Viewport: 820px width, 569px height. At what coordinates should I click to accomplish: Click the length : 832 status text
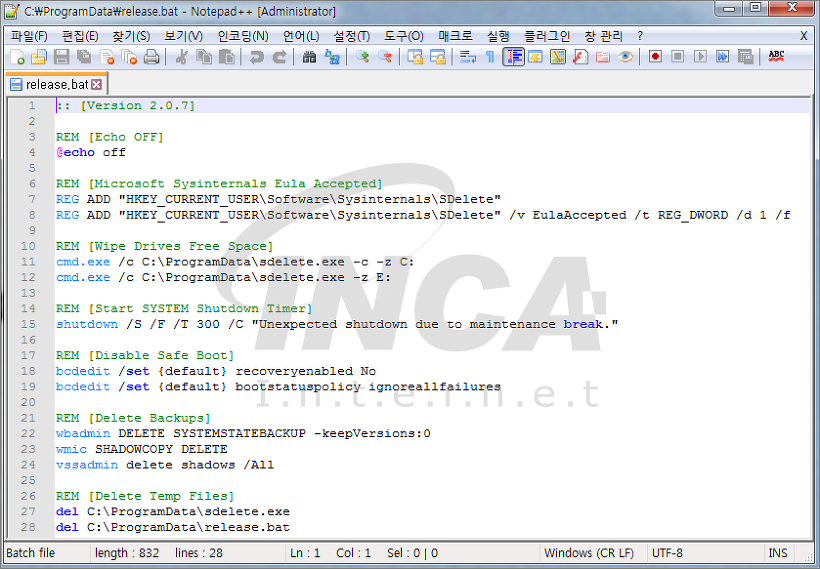pyautogui.click(x=127, y=553)
